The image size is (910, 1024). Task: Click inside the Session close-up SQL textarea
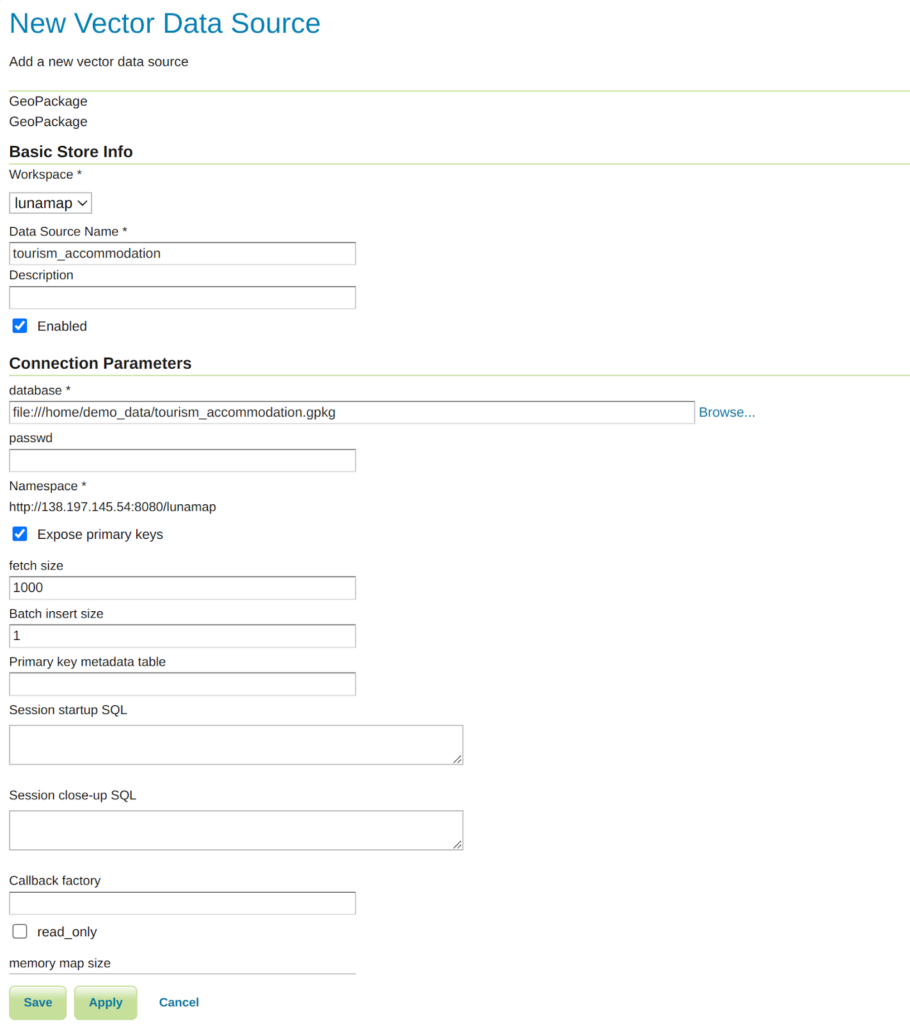pos(235,829)
